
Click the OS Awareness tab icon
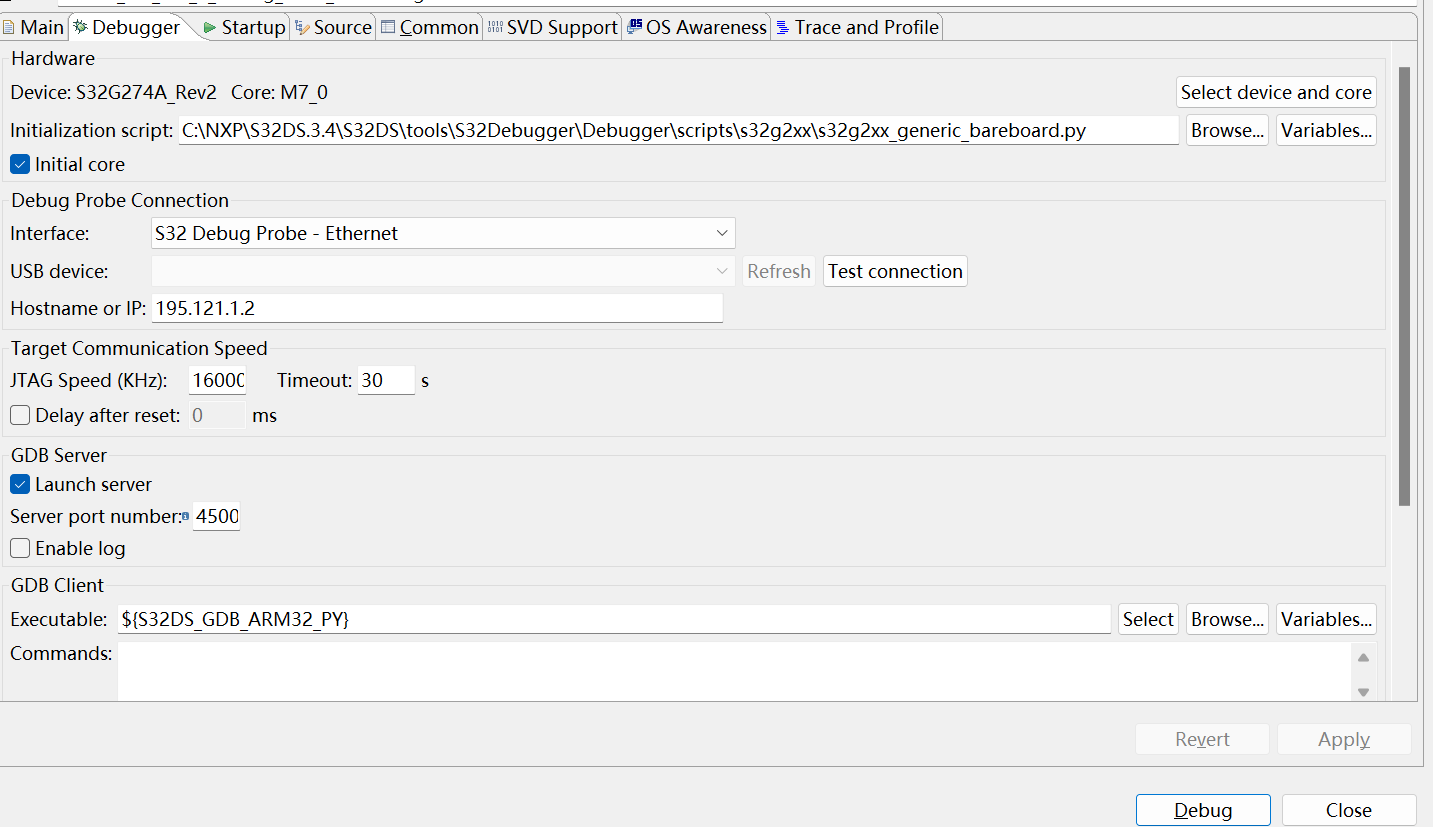click(634, 28)
